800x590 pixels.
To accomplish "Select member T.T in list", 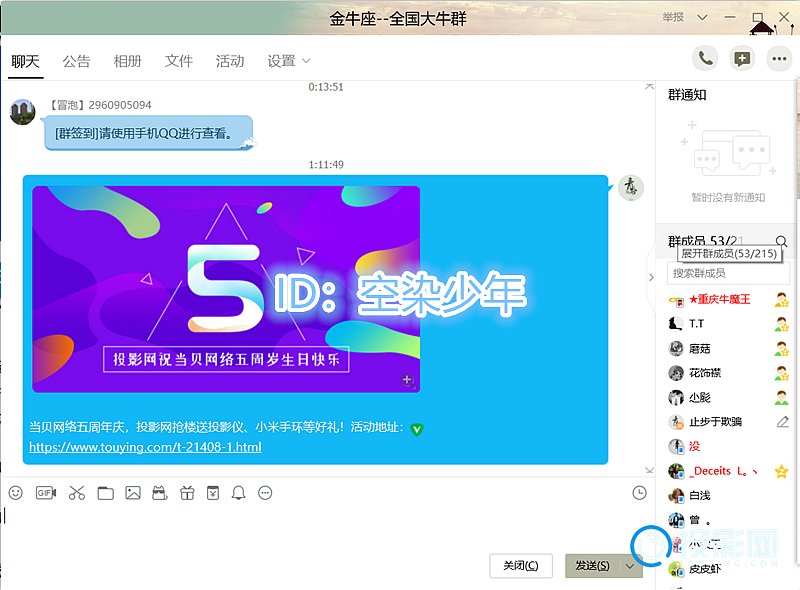I will (x=696, y=324).
